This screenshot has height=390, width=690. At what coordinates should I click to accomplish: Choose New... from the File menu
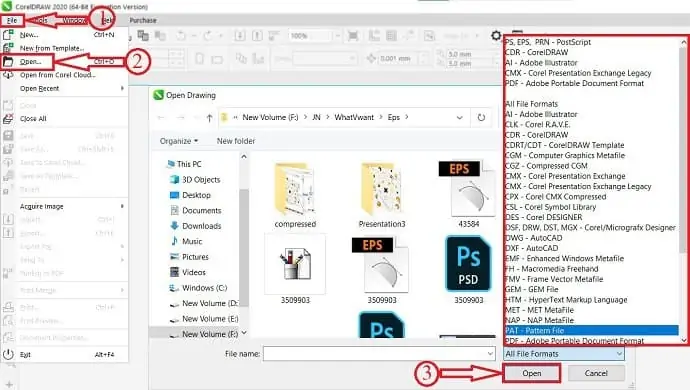coord(64,34)
